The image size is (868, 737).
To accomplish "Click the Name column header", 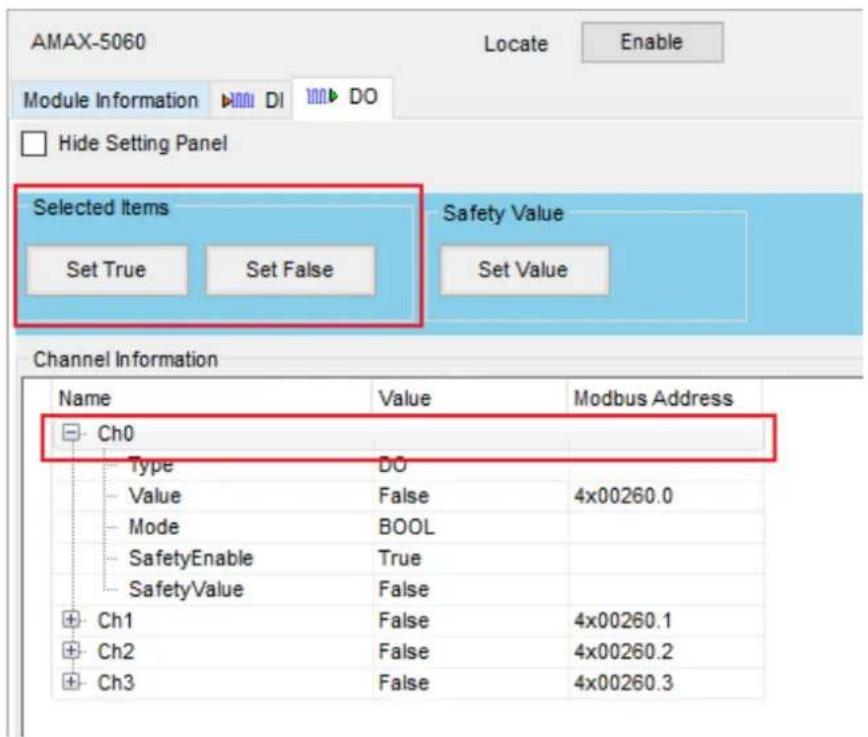I will [x=211, y=398].
